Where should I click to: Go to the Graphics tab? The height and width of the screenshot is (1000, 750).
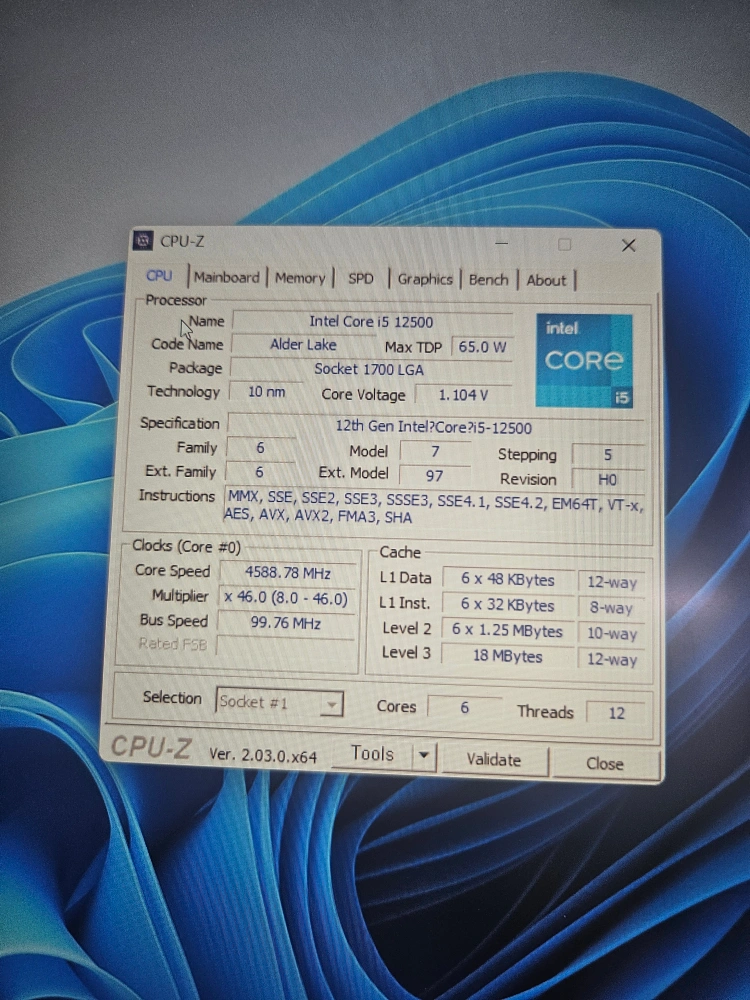tap(425, 279)
